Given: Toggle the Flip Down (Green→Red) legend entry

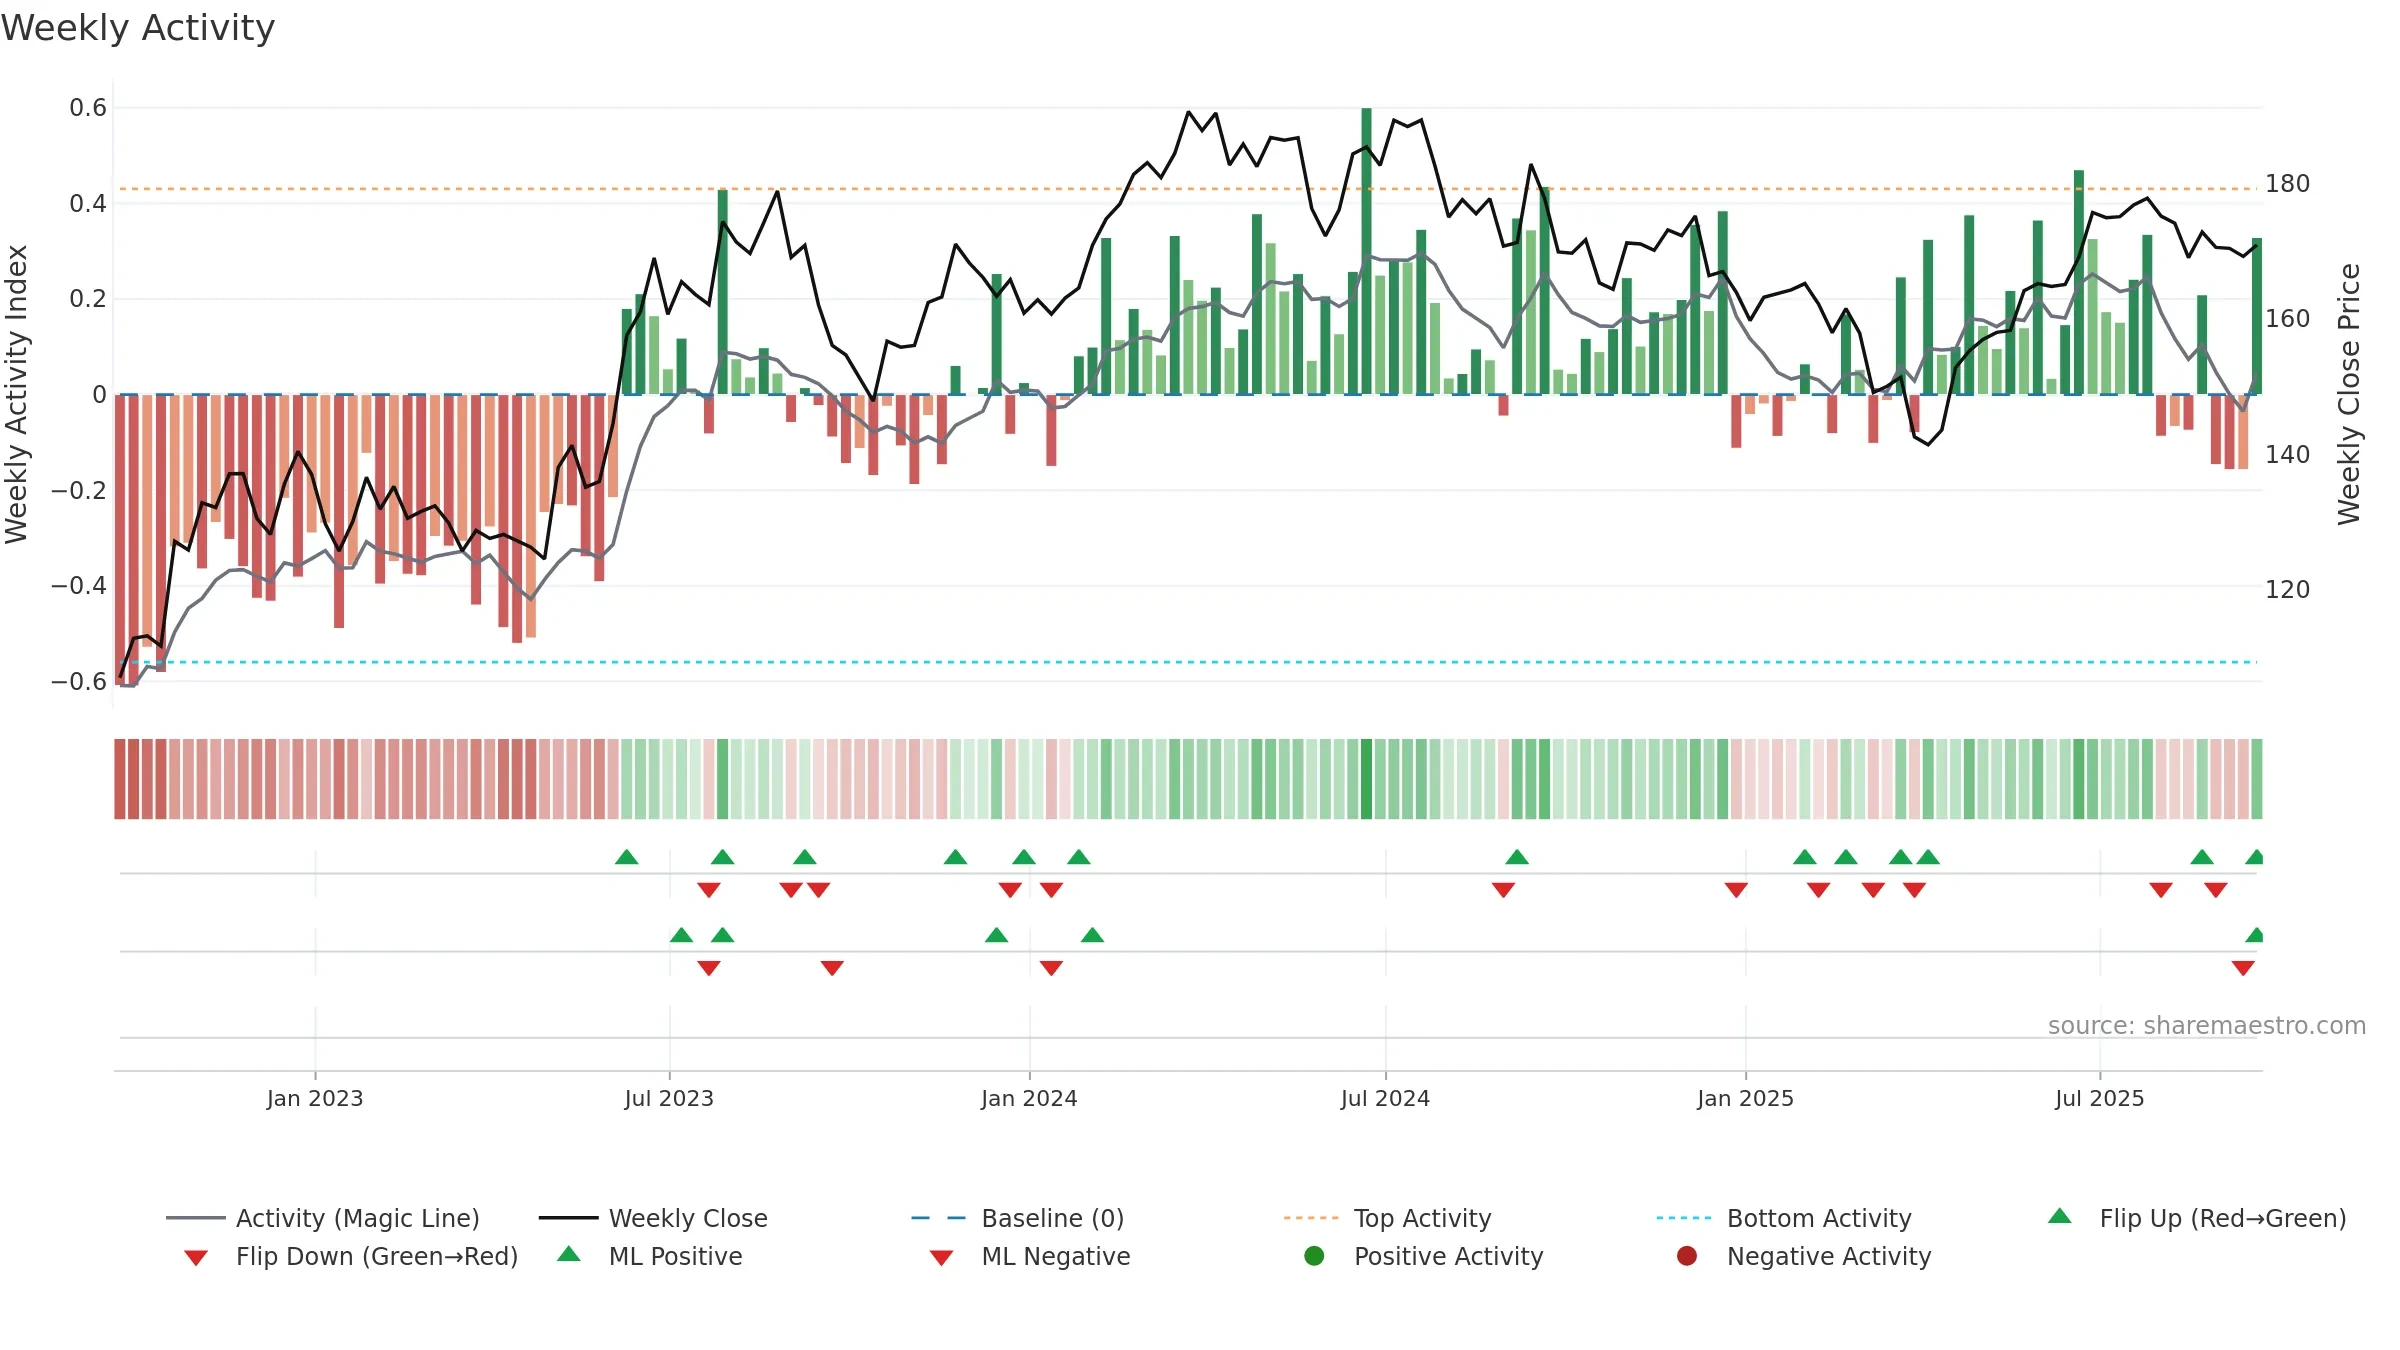Looking at the screenshot, I should point(350,1256).
